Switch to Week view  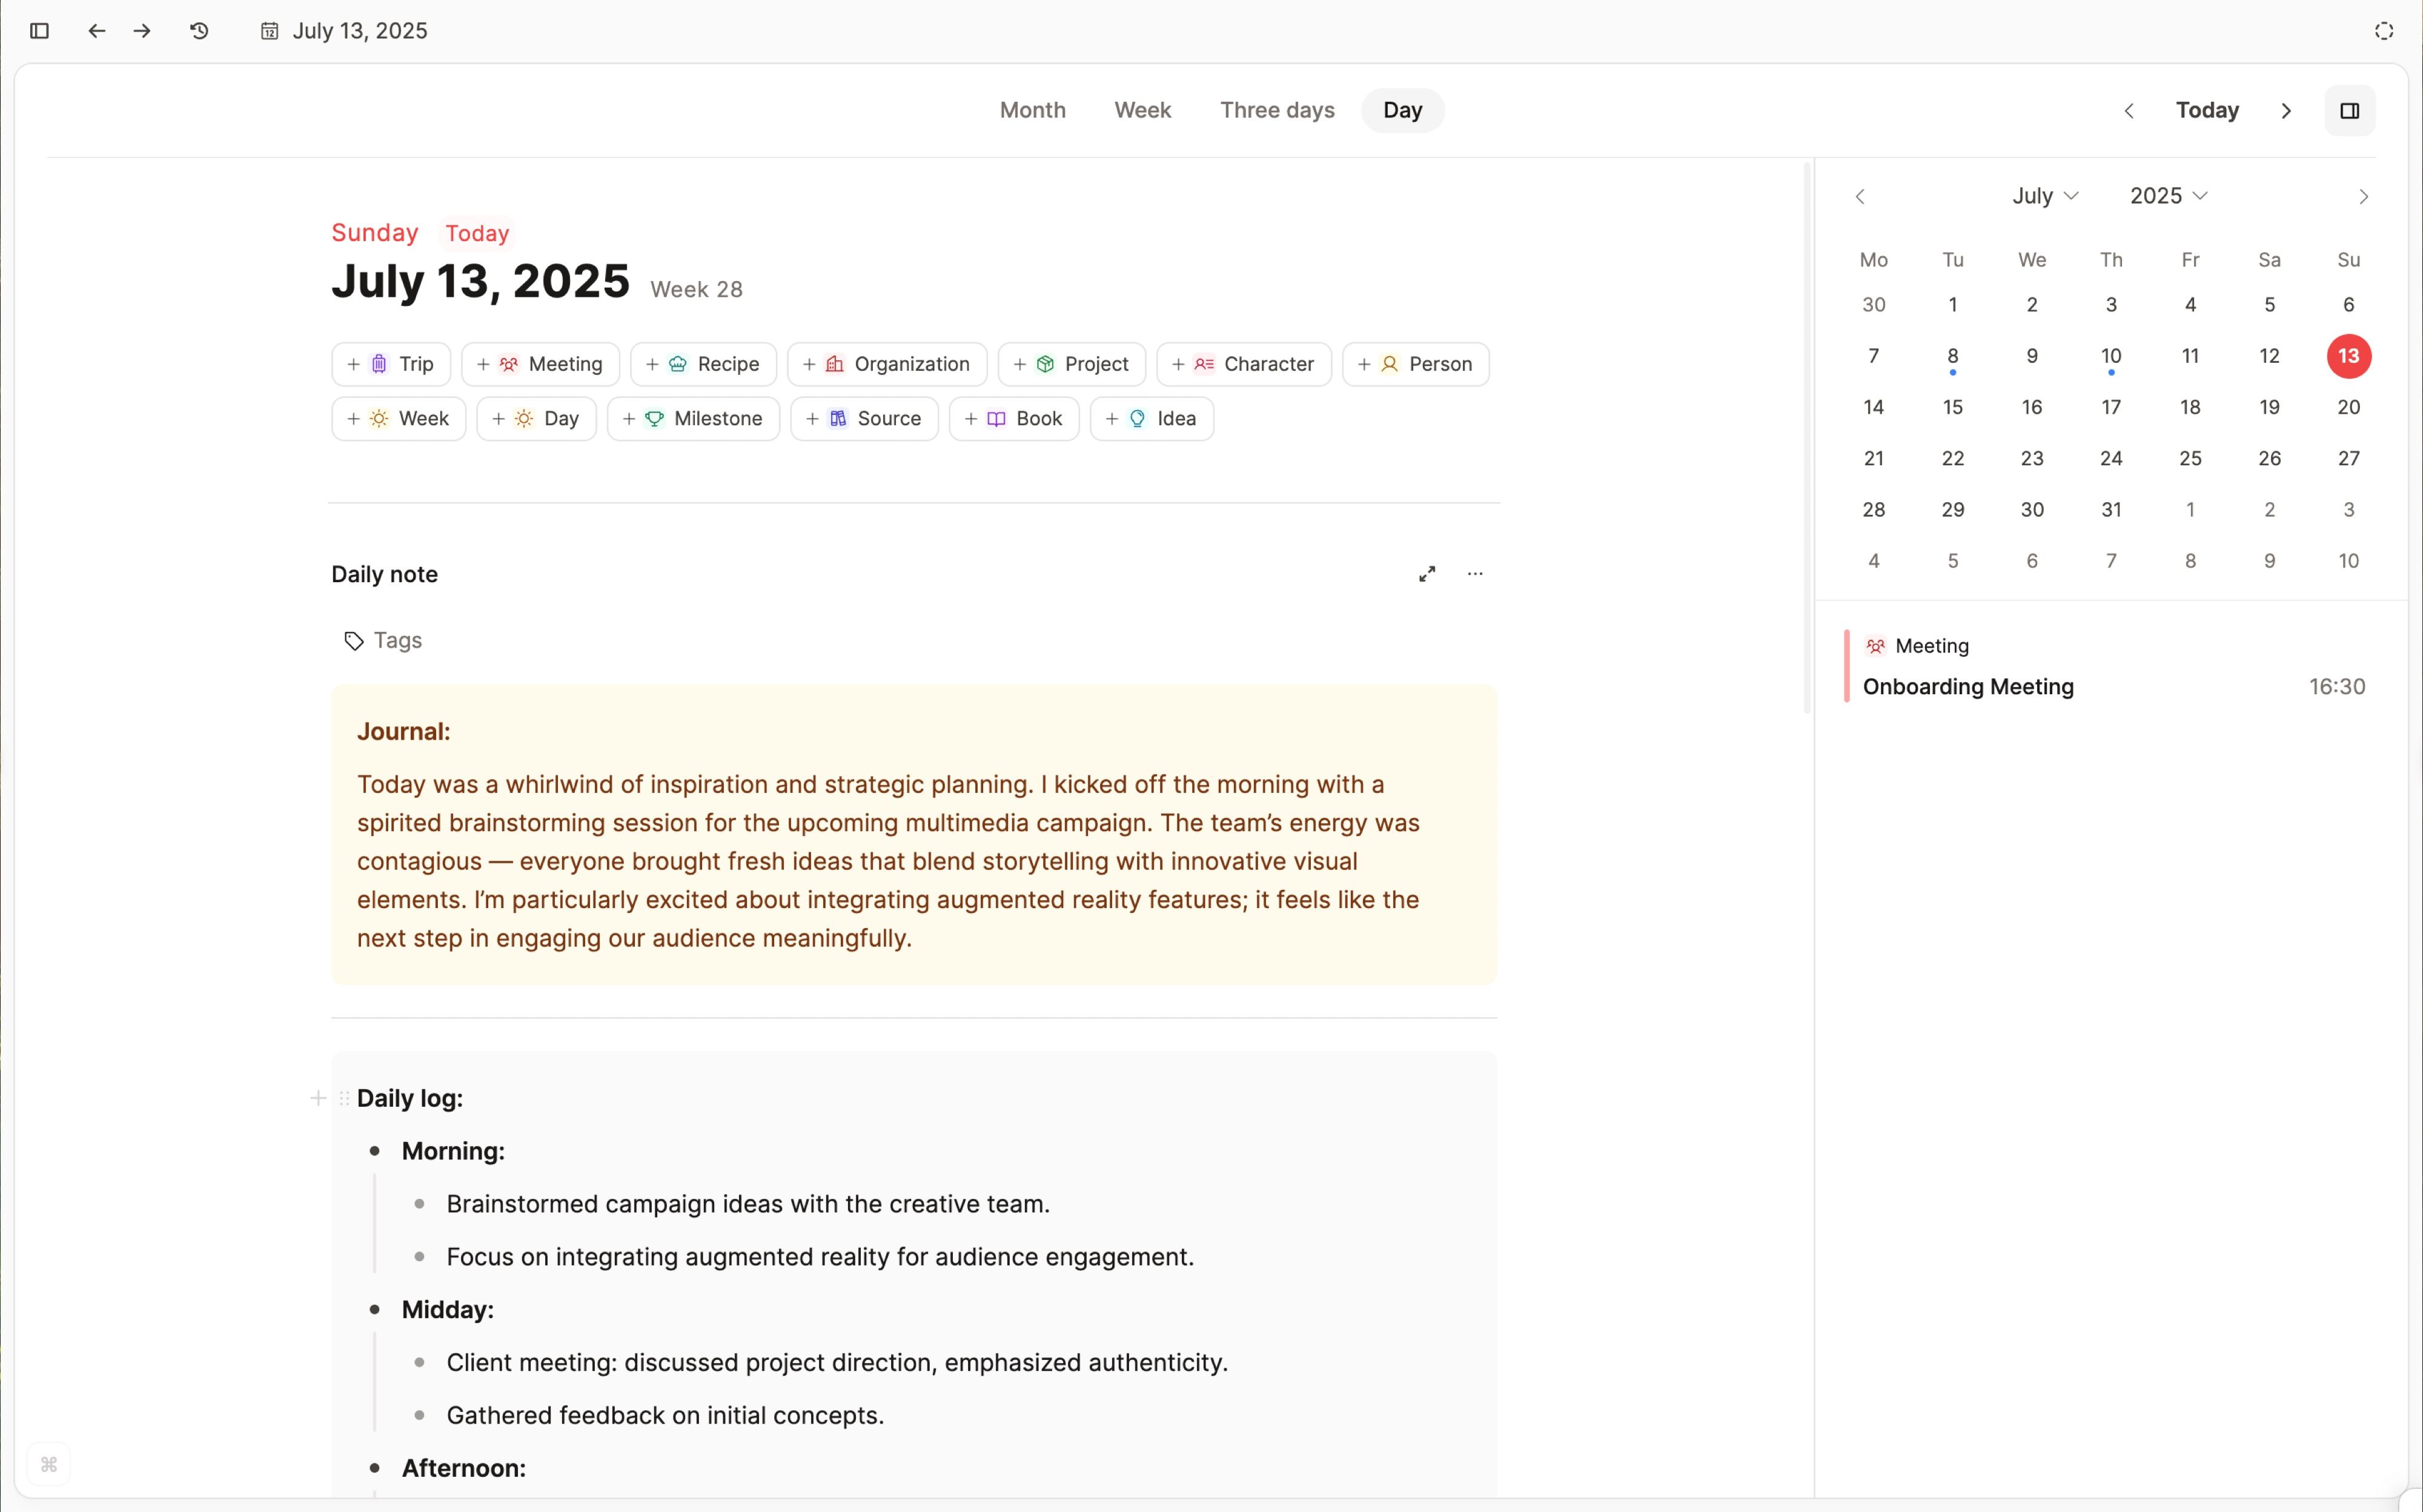pyautogui.click(x=1142, y=110)
